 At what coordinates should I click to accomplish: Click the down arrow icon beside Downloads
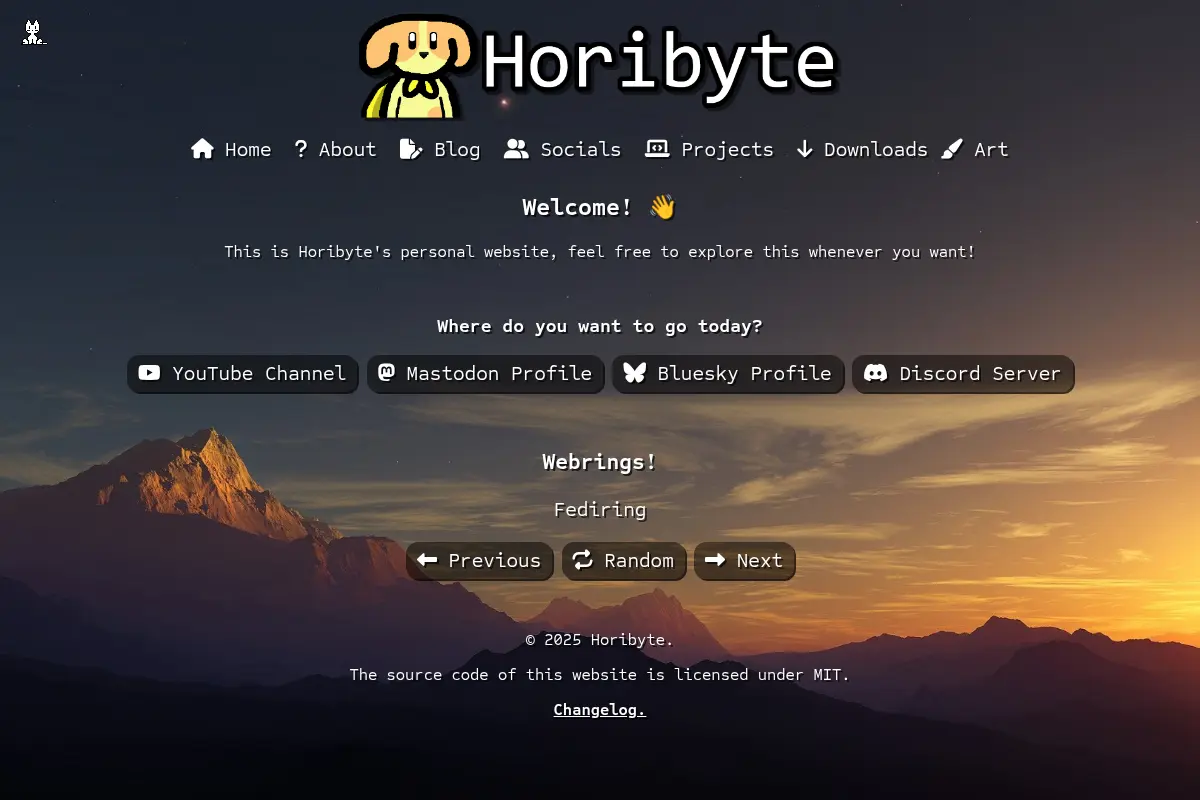[805, 149]
